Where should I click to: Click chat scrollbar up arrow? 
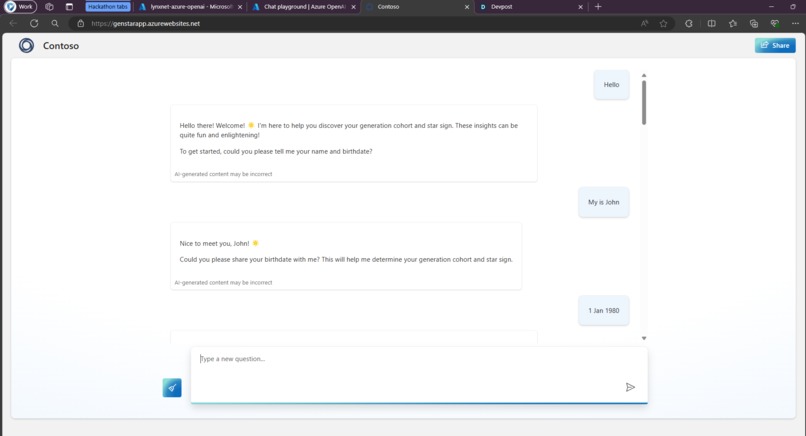(644, 76)
